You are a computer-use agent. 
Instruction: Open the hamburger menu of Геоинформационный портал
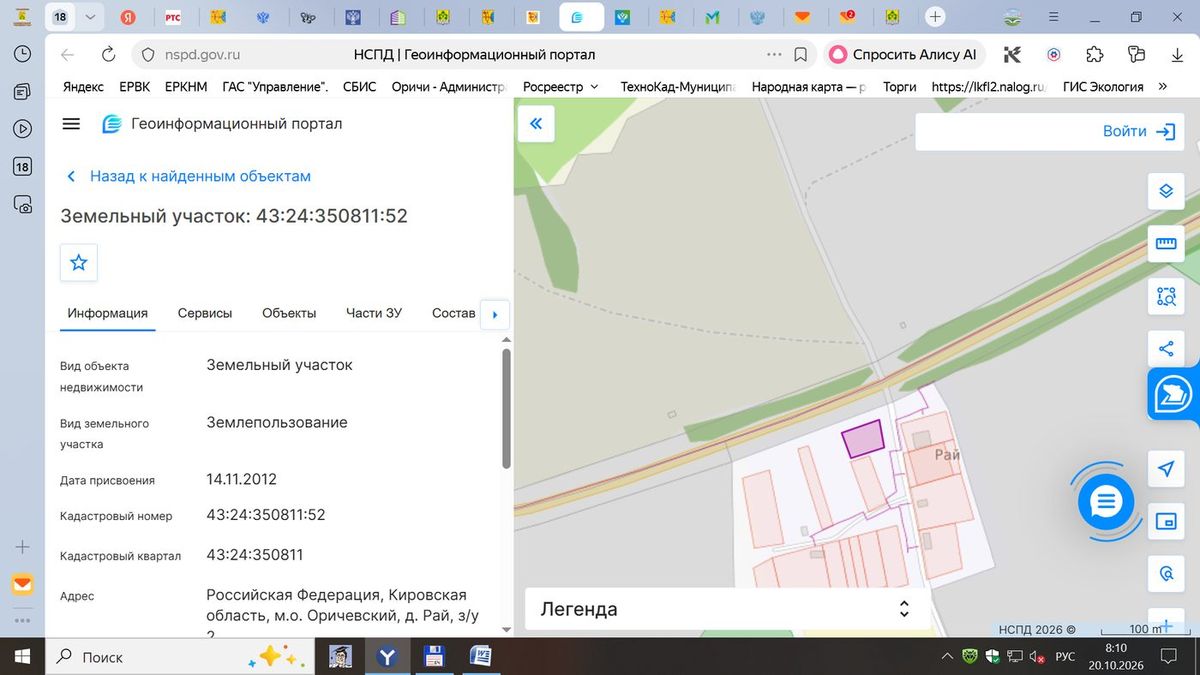pyautogui.click(x=70, y=124)
